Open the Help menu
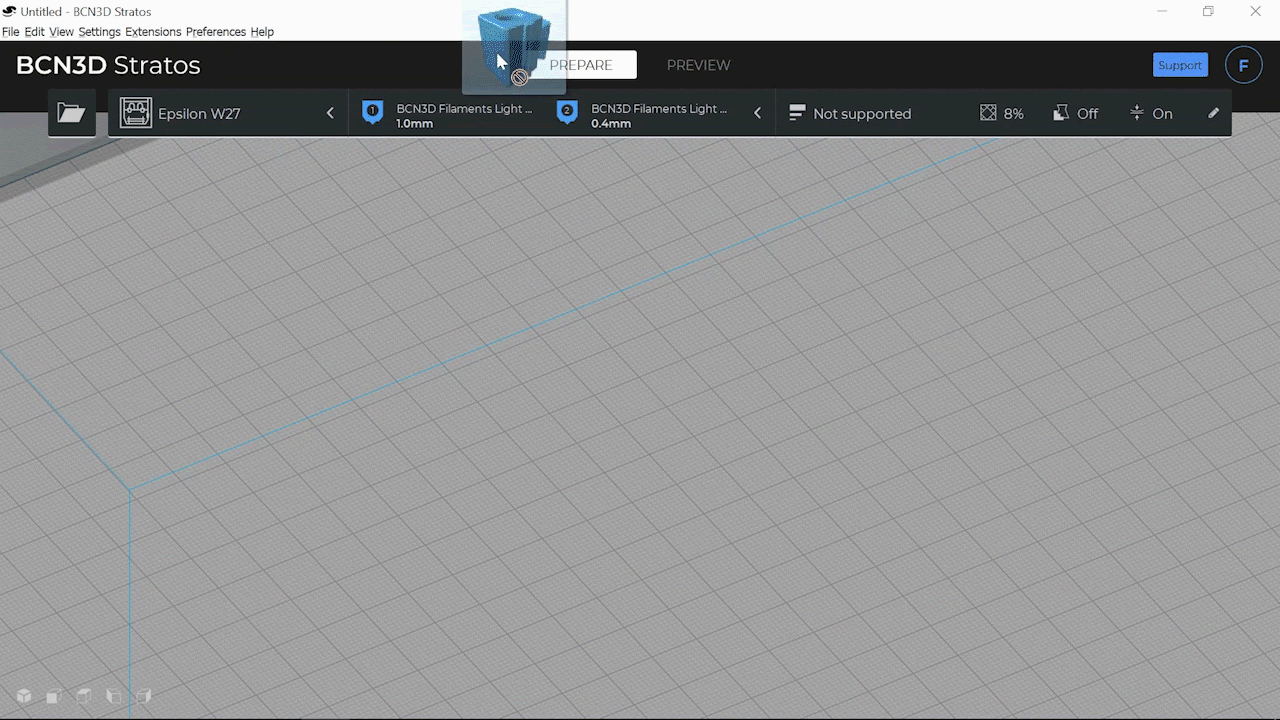 [262, 32]
